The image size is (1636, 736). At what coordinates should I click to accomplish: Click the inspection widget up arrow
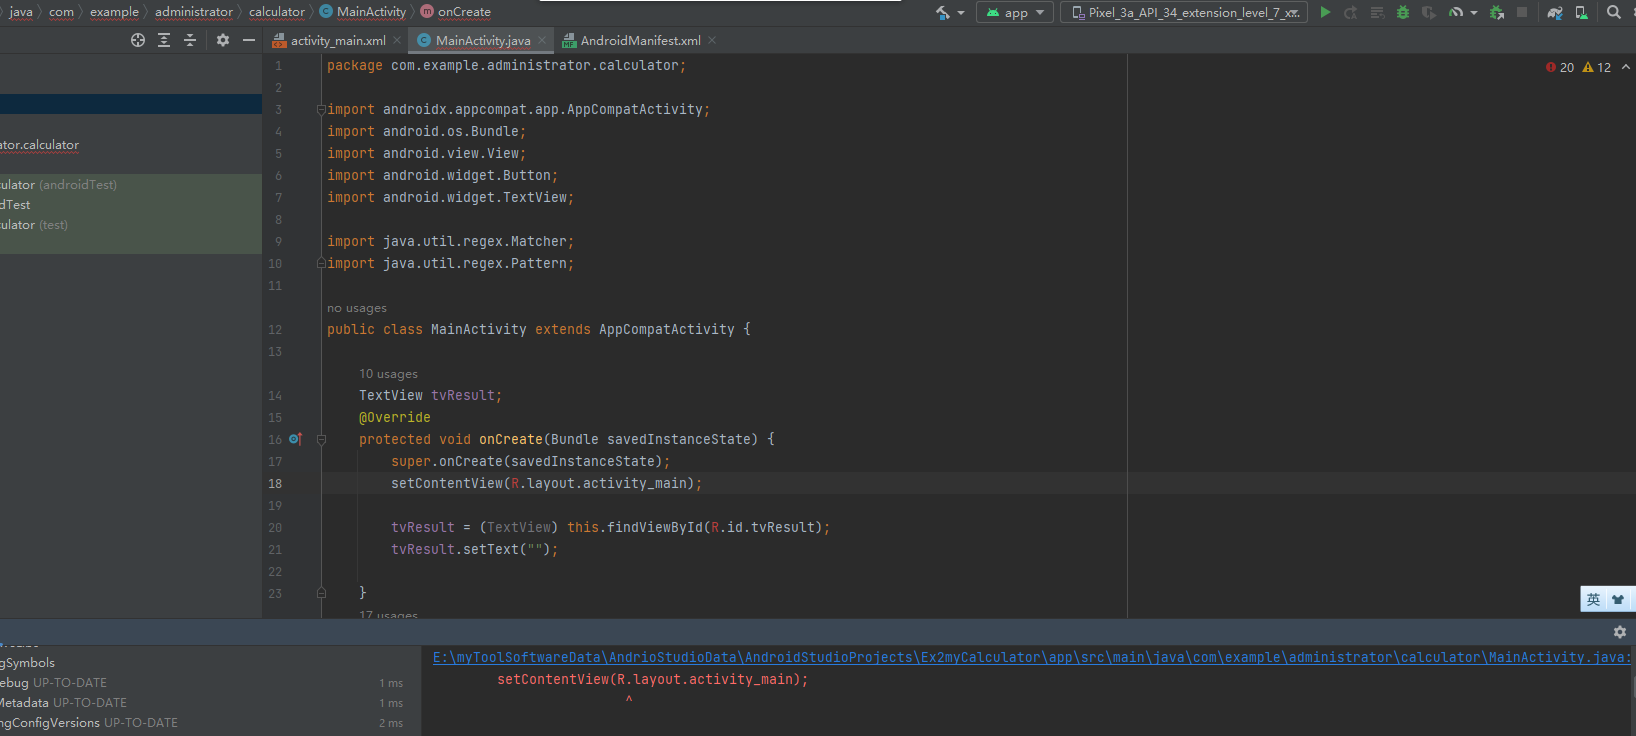click(x=1626, y=67)
